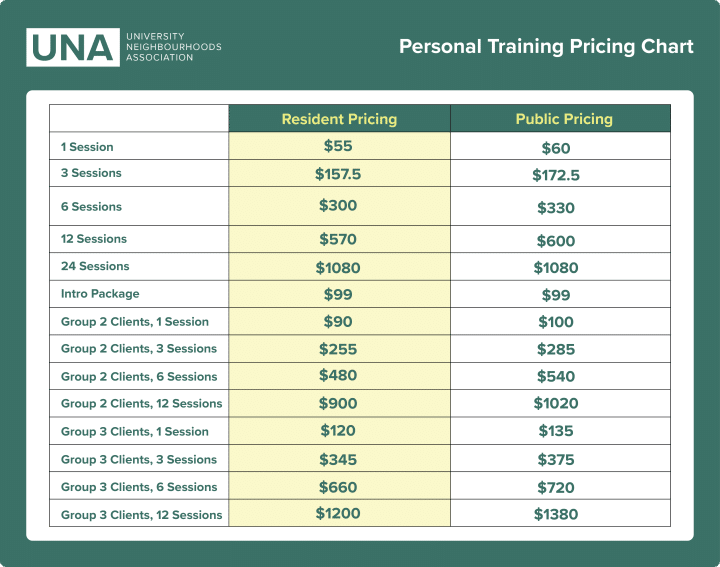Click the 3 Sessions row label

[91, 173]
